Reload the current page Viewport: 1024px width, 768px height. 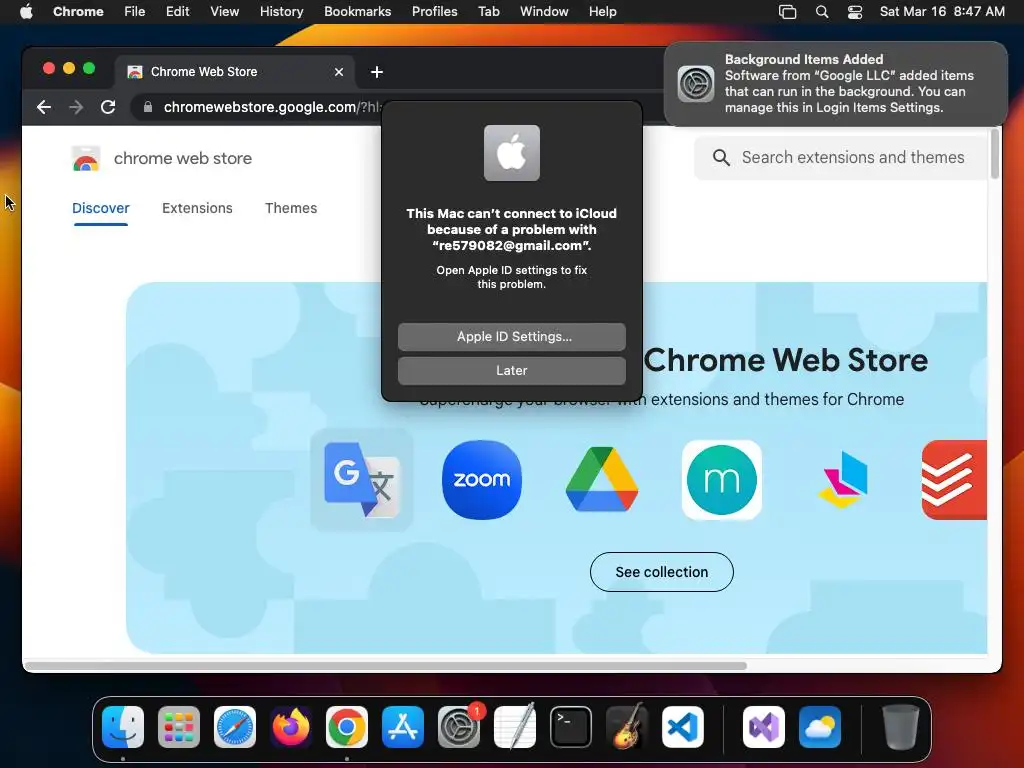tap(108, 107)
